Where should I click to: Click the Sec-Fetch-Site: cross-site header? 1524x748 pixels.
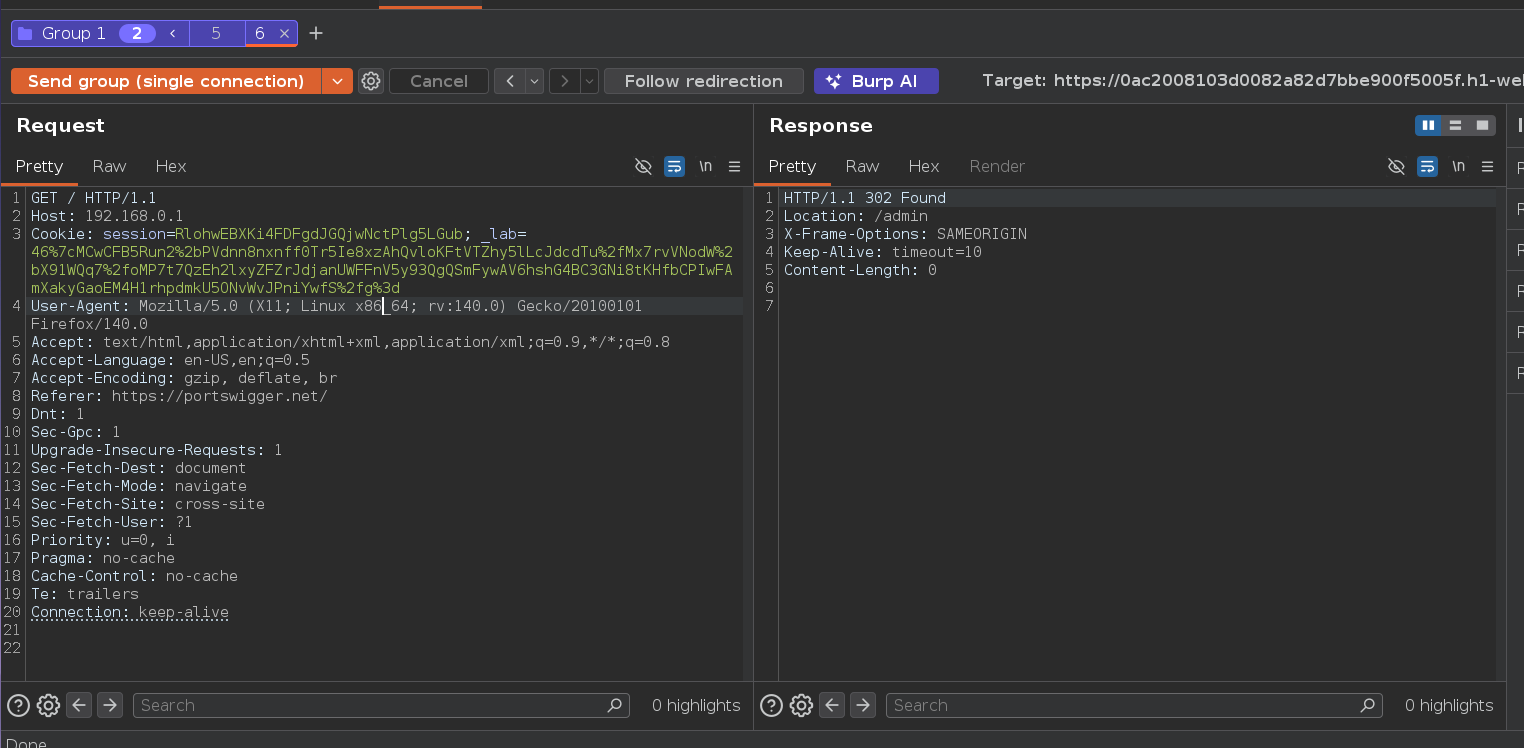click(x=148, y=504)
